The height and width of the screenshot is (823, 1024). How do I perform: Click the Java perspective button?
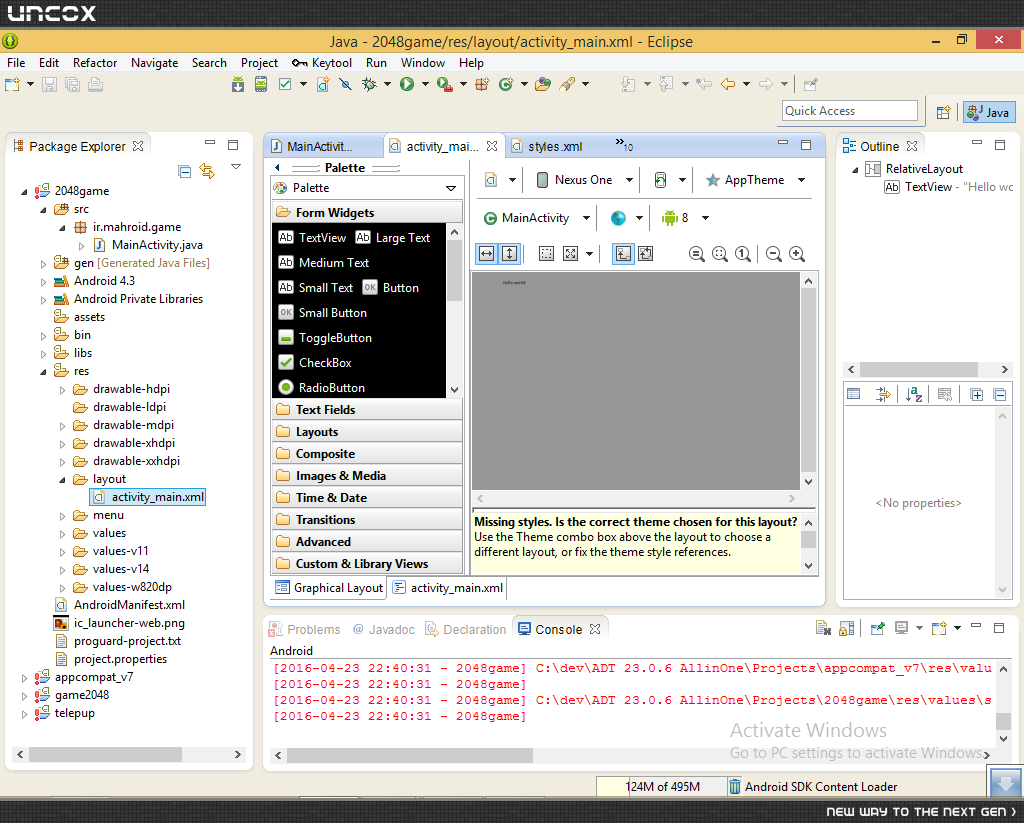[x=989, y=112]
